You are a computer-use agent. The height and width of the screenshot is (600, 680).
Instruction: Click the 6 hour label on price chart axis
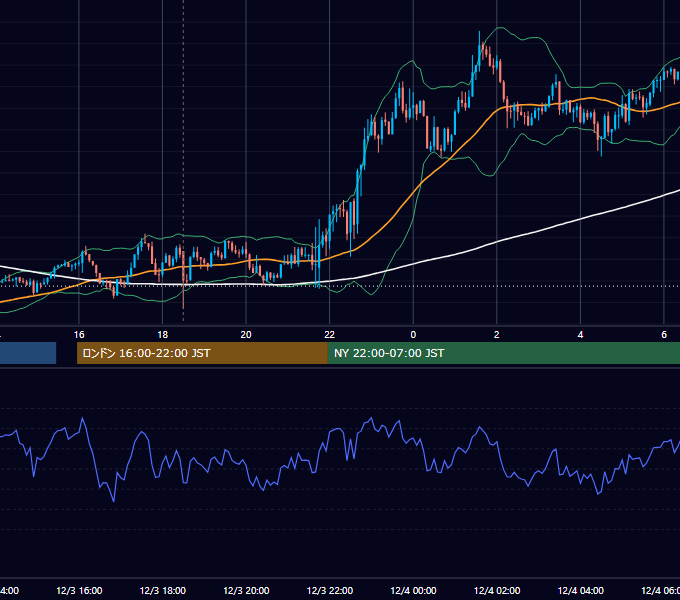point(664,335)
